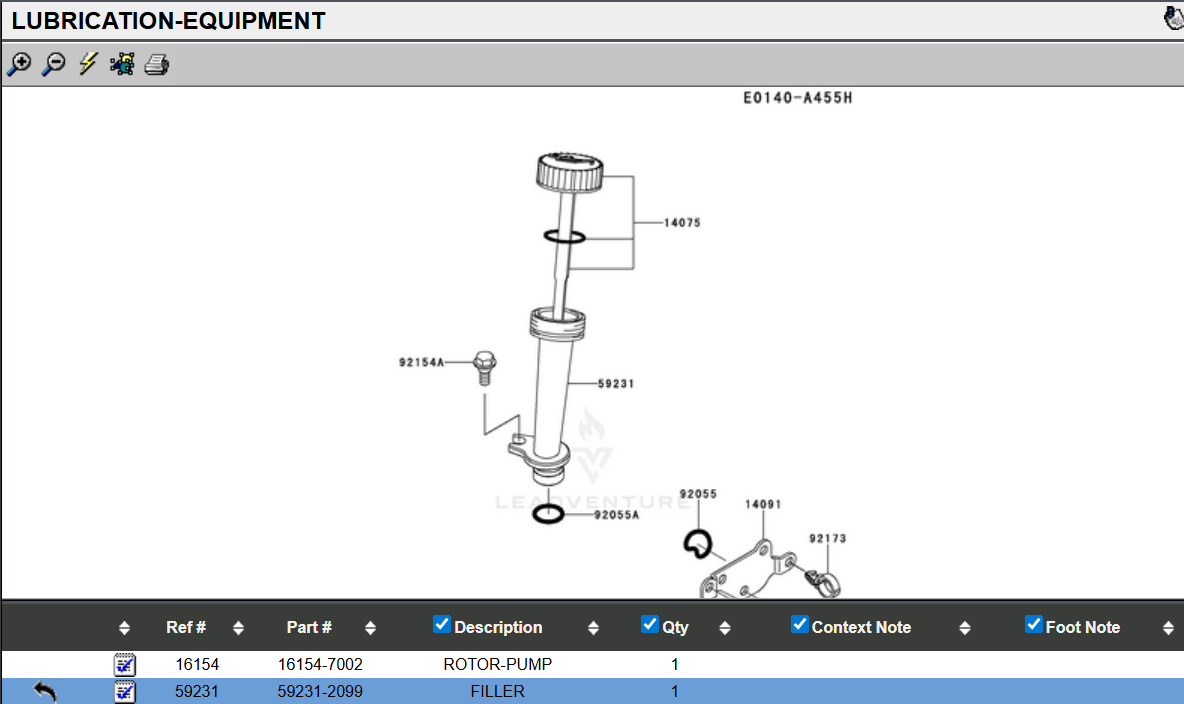Click the lightning bolt toolbar icon

(x=88, y=65)
